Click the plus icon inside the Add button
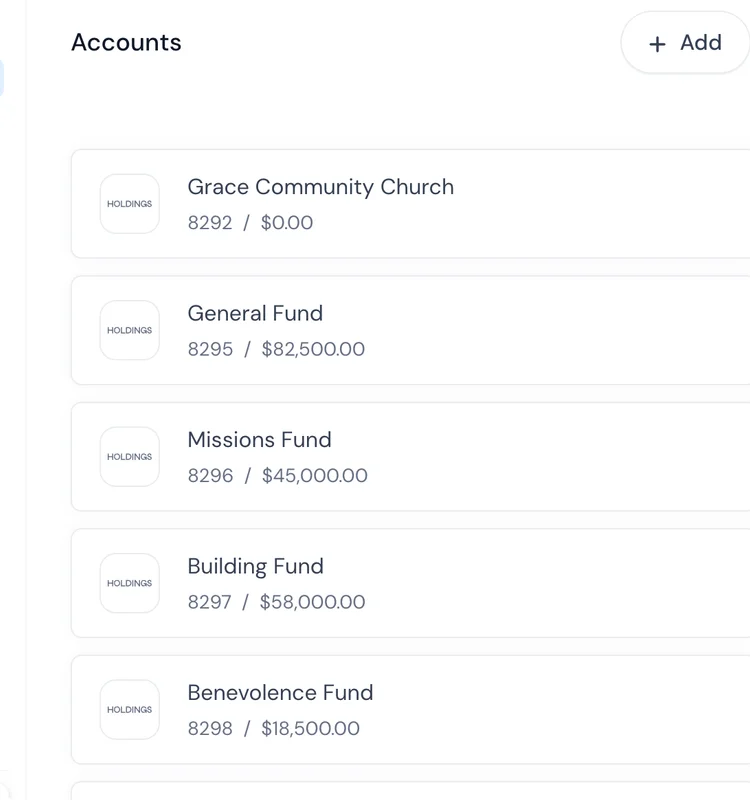The width and height of the screenshot is (750, 800). [x=657, y=43]
